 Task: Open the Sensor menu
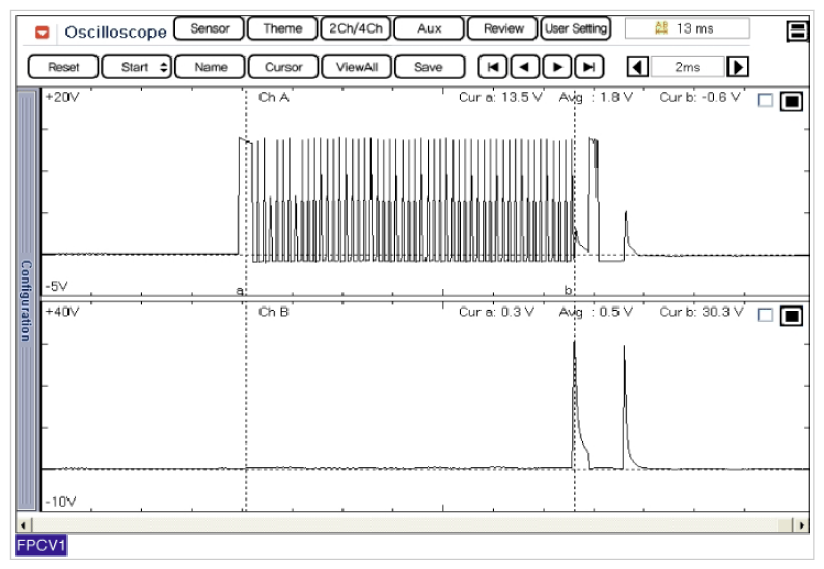(209, 29)
